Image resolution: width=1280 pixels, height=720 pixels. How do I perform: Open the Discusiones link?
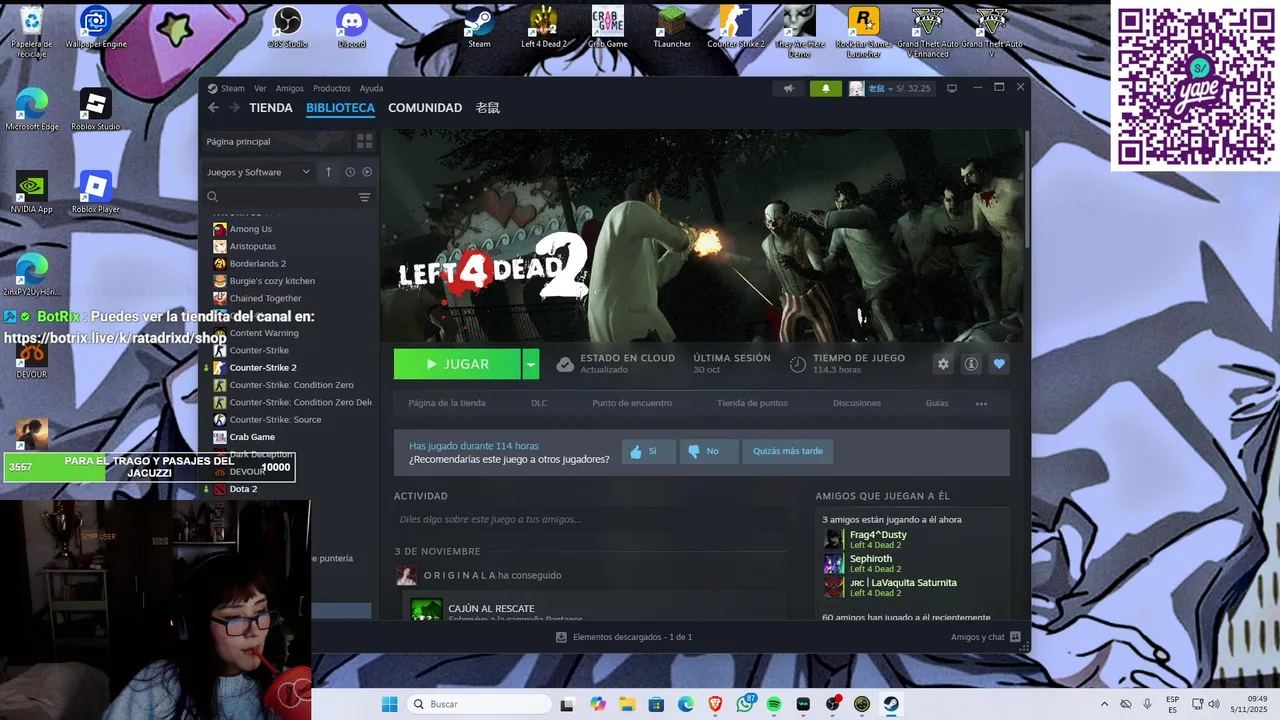click(x=857, y=403)
